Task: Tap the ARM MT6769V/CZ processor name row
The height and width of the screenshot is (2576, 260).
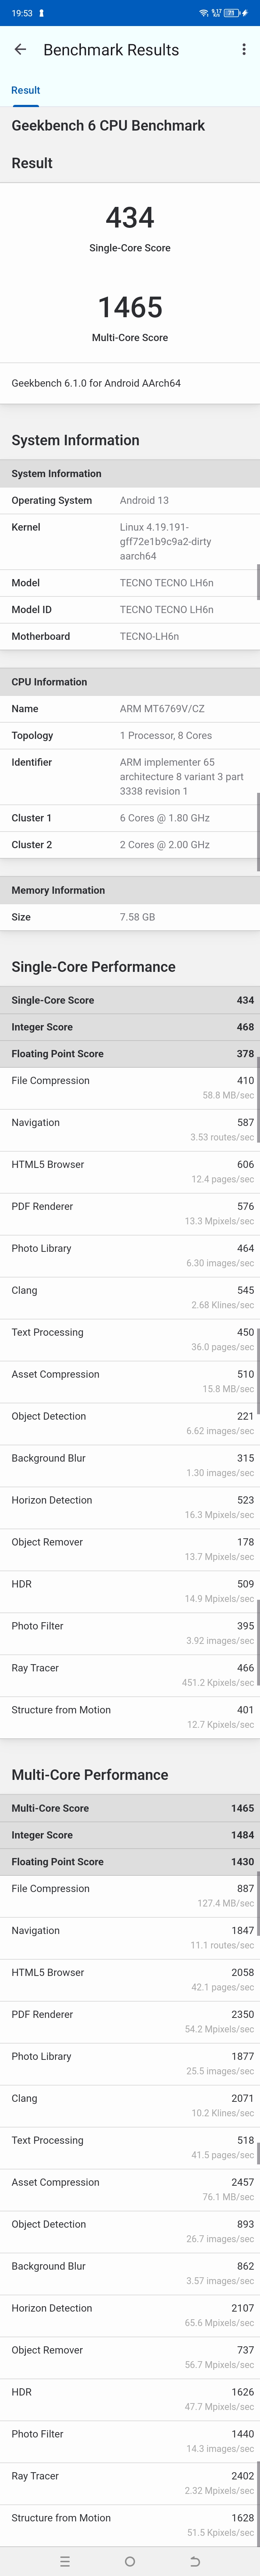Action: coord(130,708)
